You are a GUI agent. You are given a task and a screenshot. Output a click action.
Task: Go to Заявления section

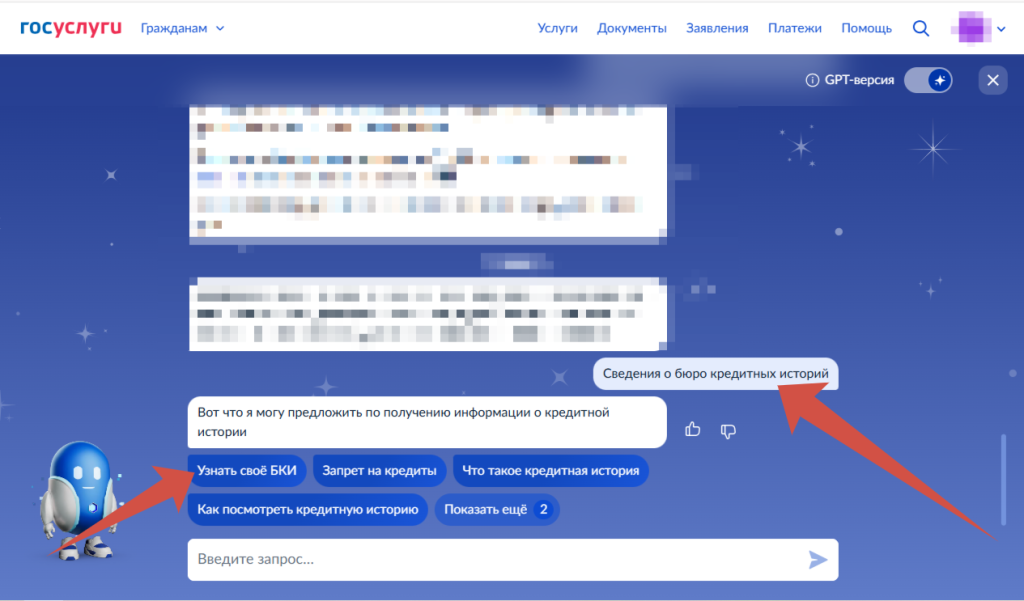coord(717,28)
